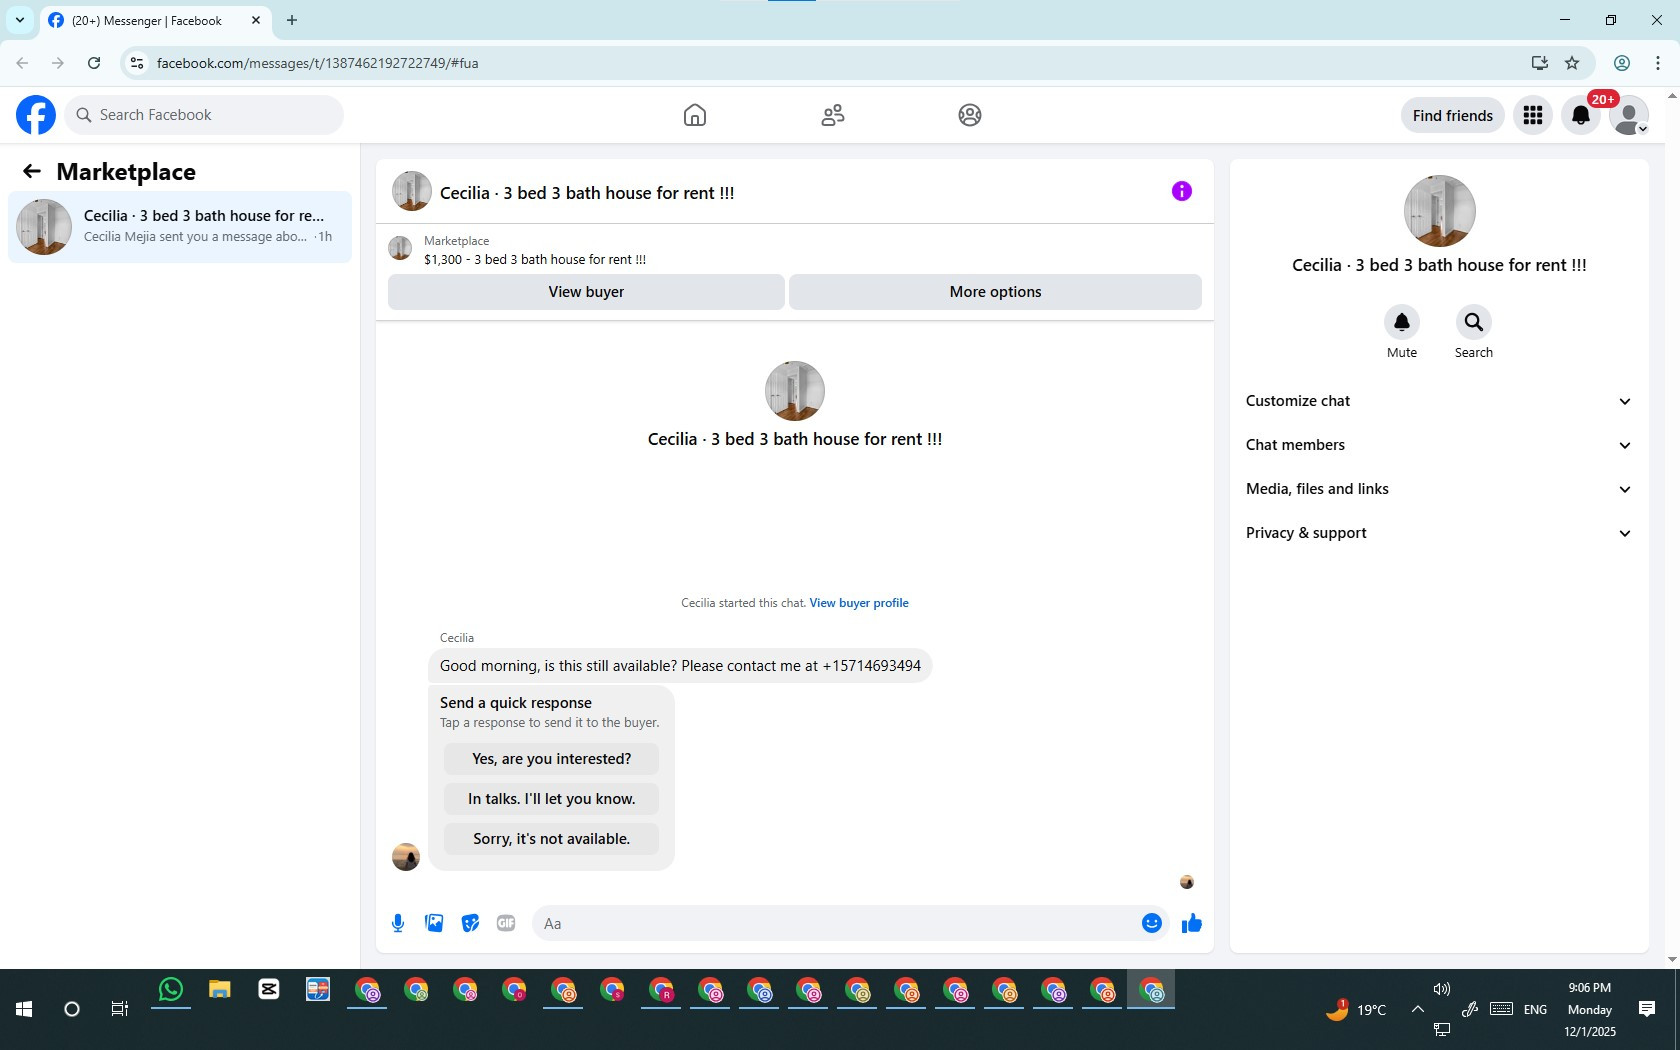
Task: Attach a photo using the image icon
Action: (434, 923)
